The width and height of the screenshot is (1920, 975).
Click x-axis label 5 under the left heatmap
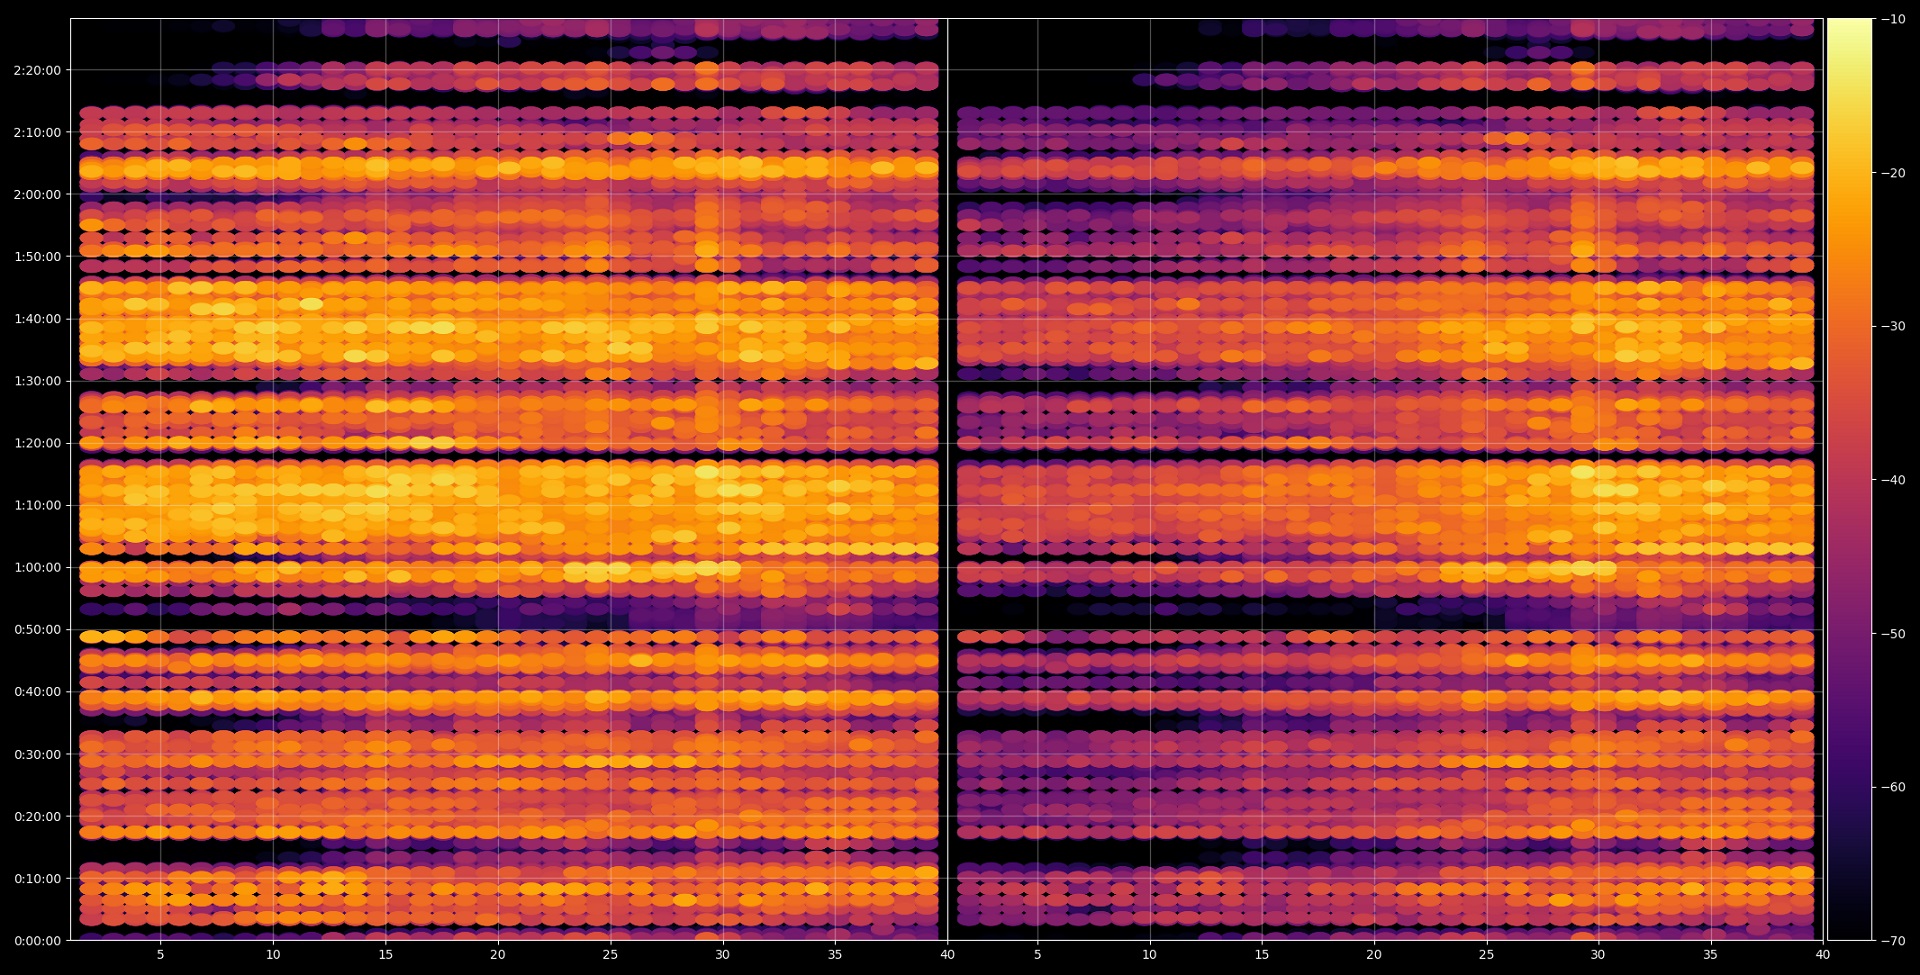click(160, 955)
